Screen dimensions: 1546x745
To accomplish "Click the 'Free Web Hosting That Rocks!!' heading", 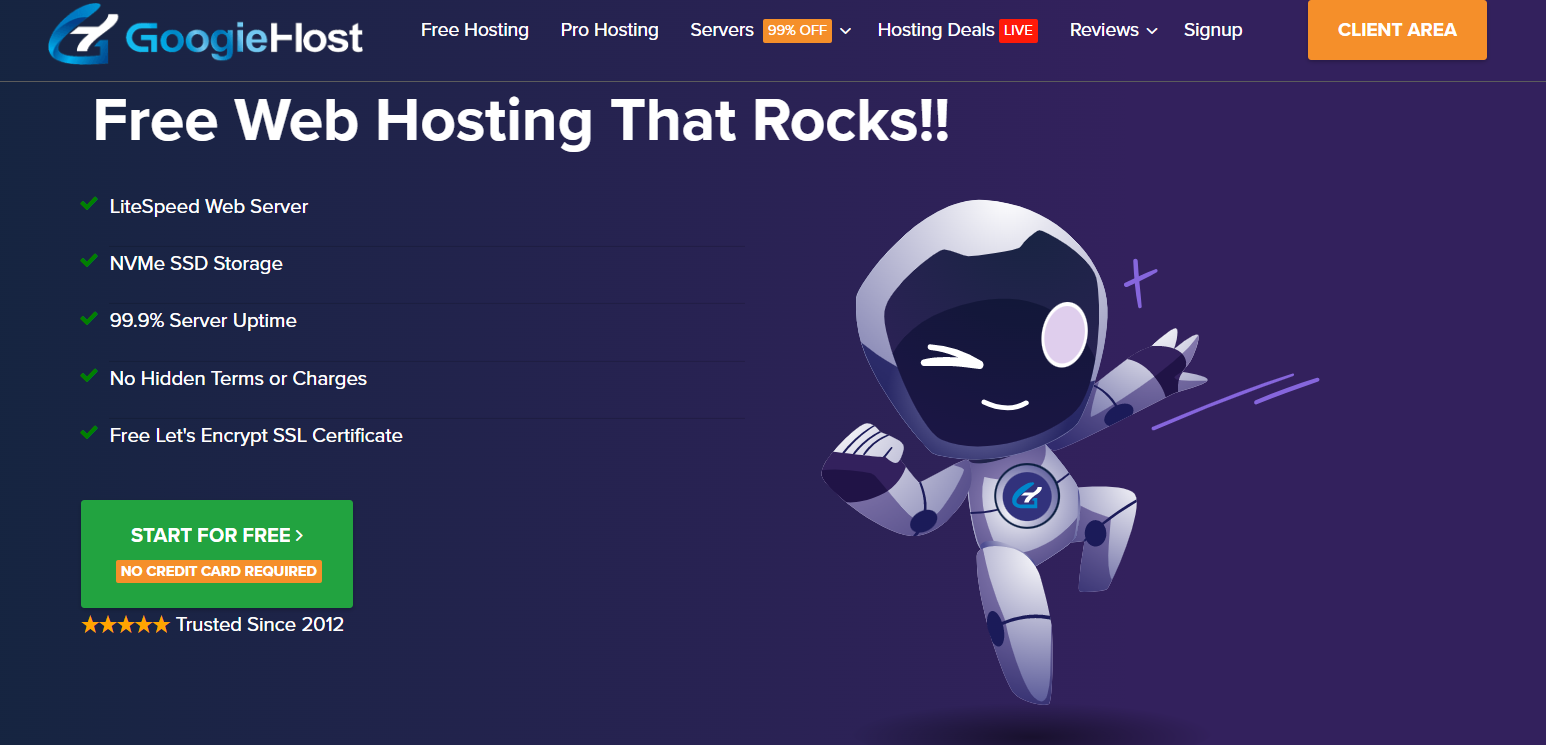I will [x=521, y=121].
